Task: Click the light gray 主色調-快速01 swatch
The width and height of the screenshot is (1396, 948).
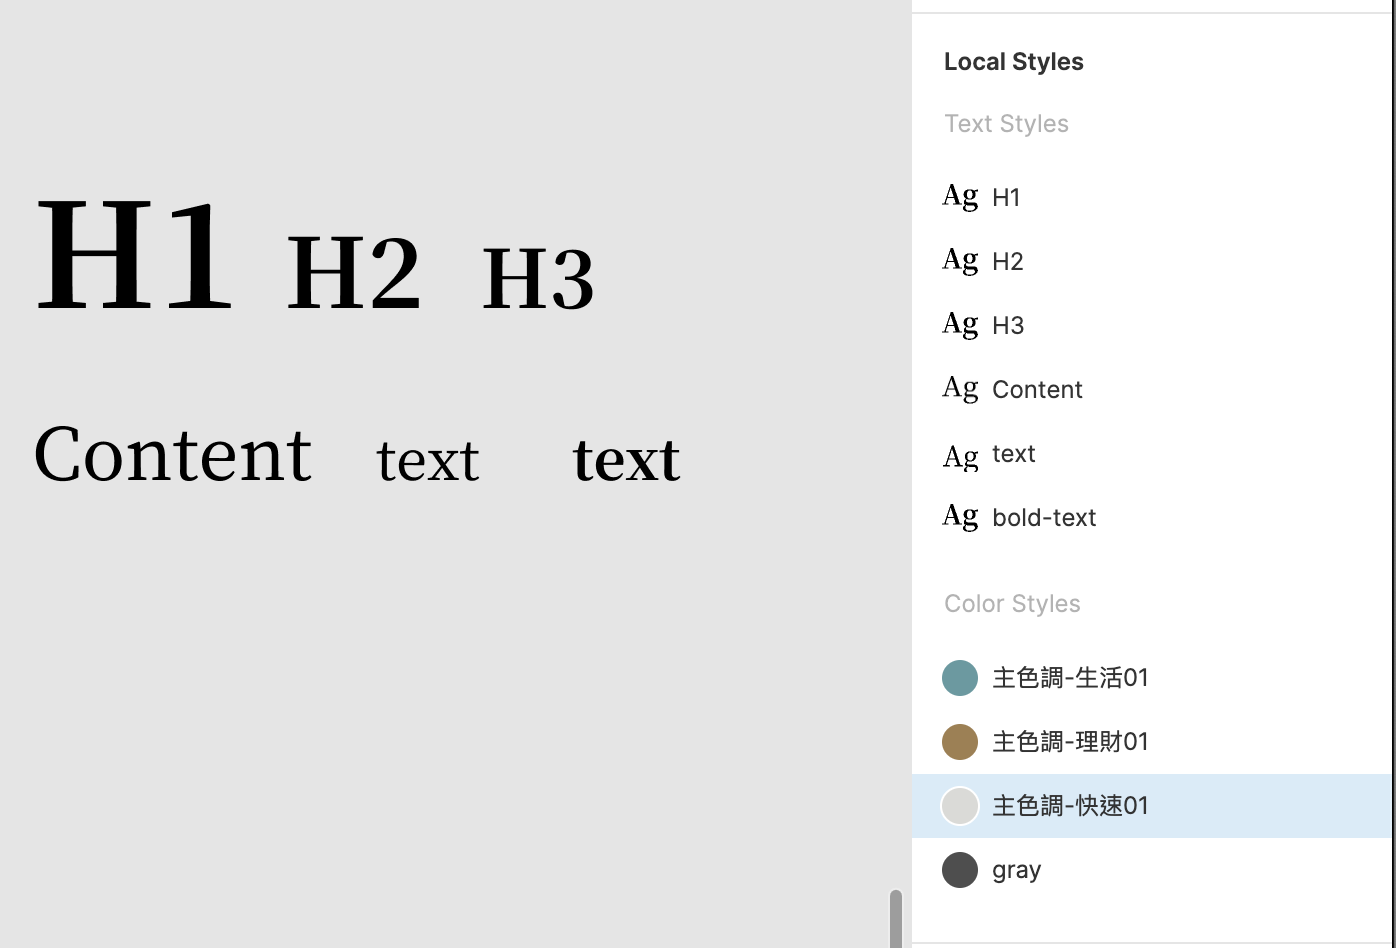Action: pos(960,806)
